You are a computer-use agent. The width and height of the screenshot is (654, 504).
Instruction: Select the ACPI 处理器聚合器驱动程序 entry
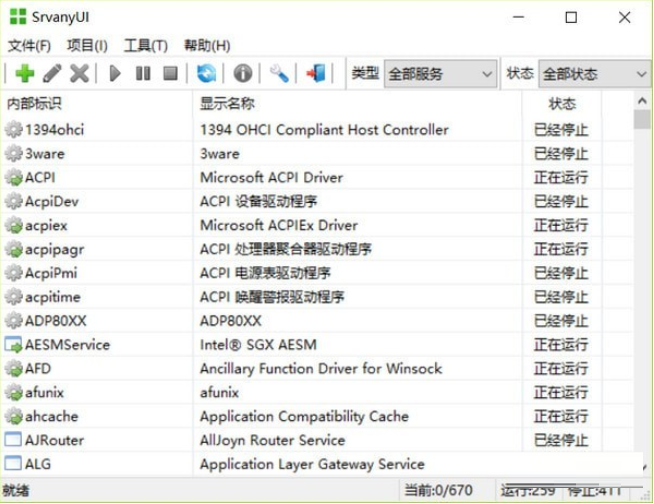[x=286, y=249]
